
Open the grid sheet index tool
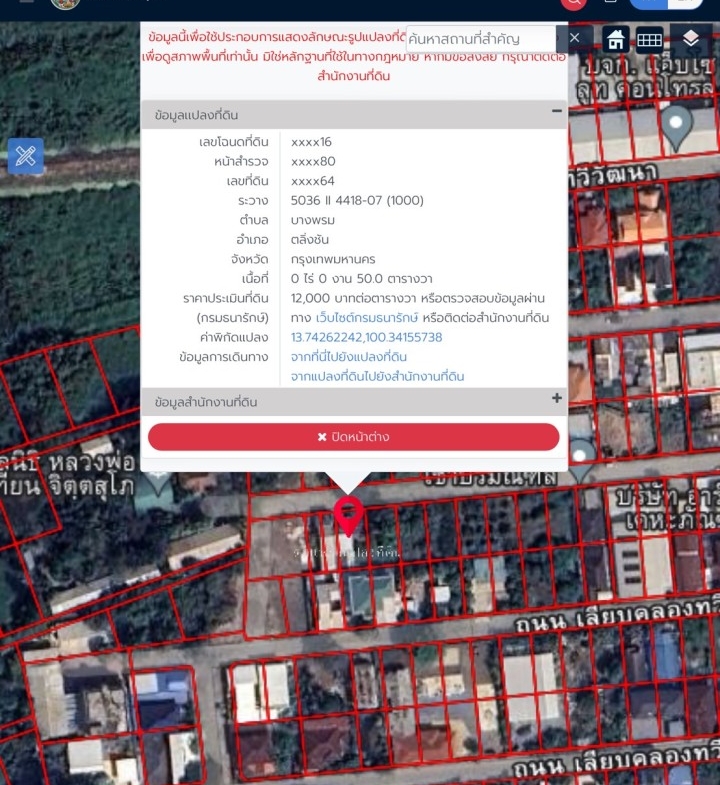coord(649,39)
